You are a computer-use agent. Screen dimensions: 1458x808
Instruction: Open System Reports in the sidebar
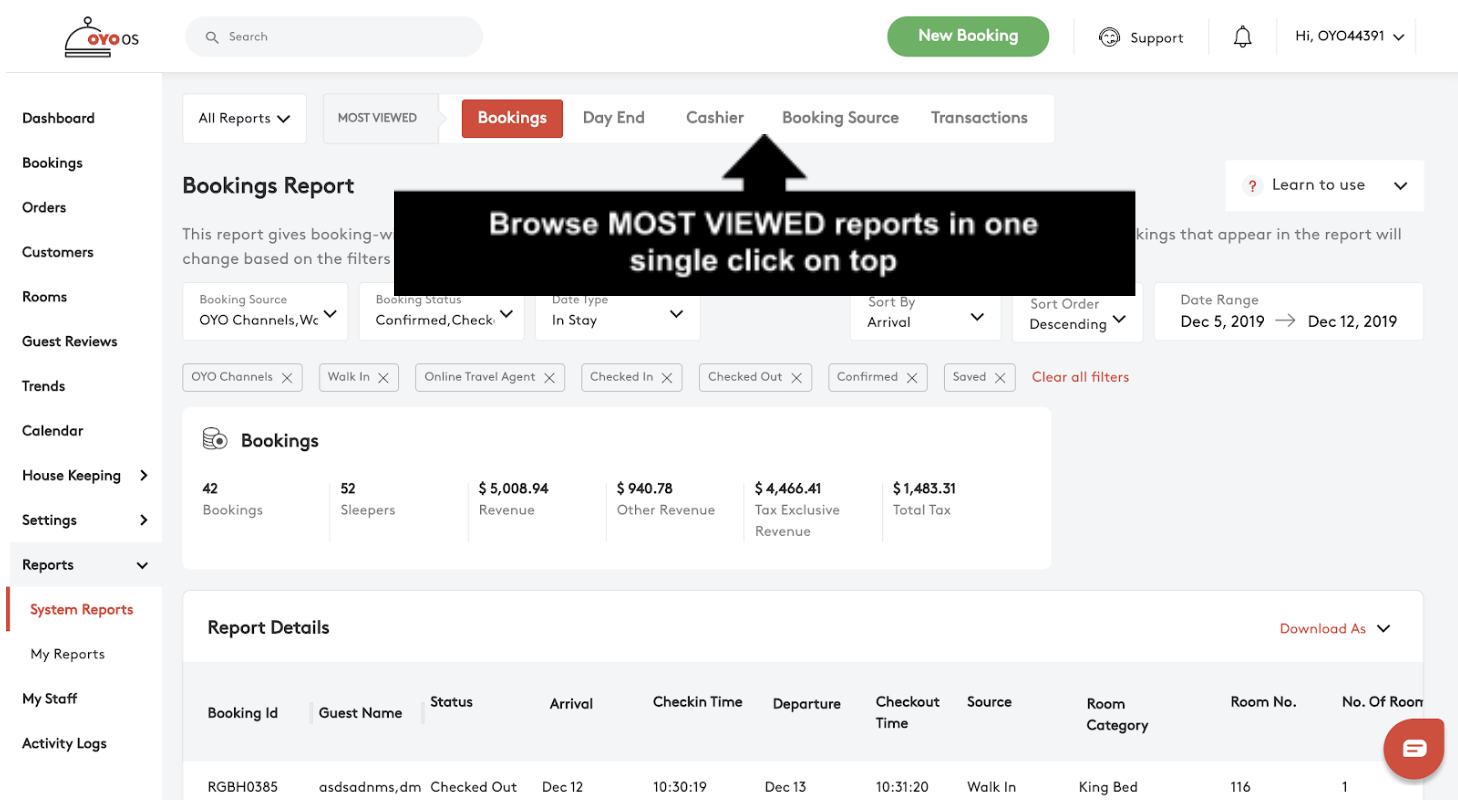tap(81, 610)
